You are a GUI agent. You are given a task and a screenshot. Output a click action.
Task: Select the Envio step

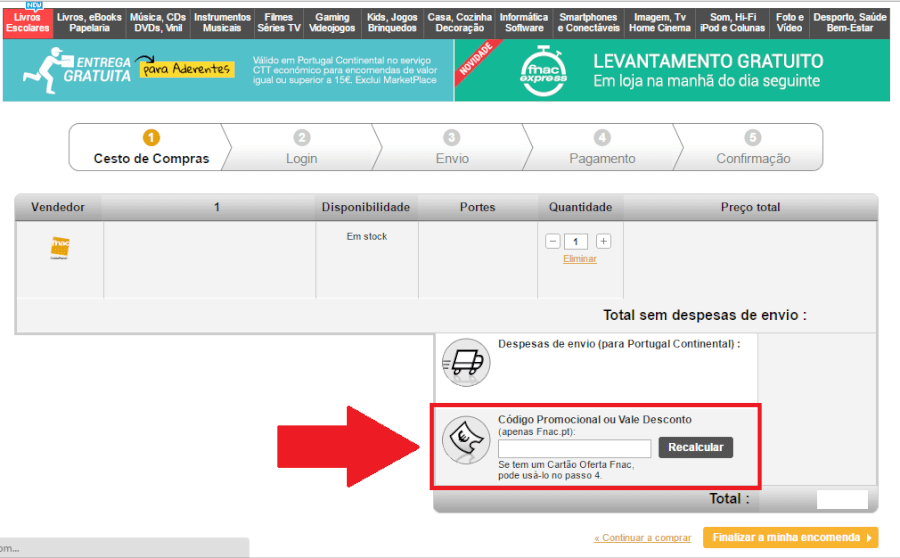[x=452, y=148]
